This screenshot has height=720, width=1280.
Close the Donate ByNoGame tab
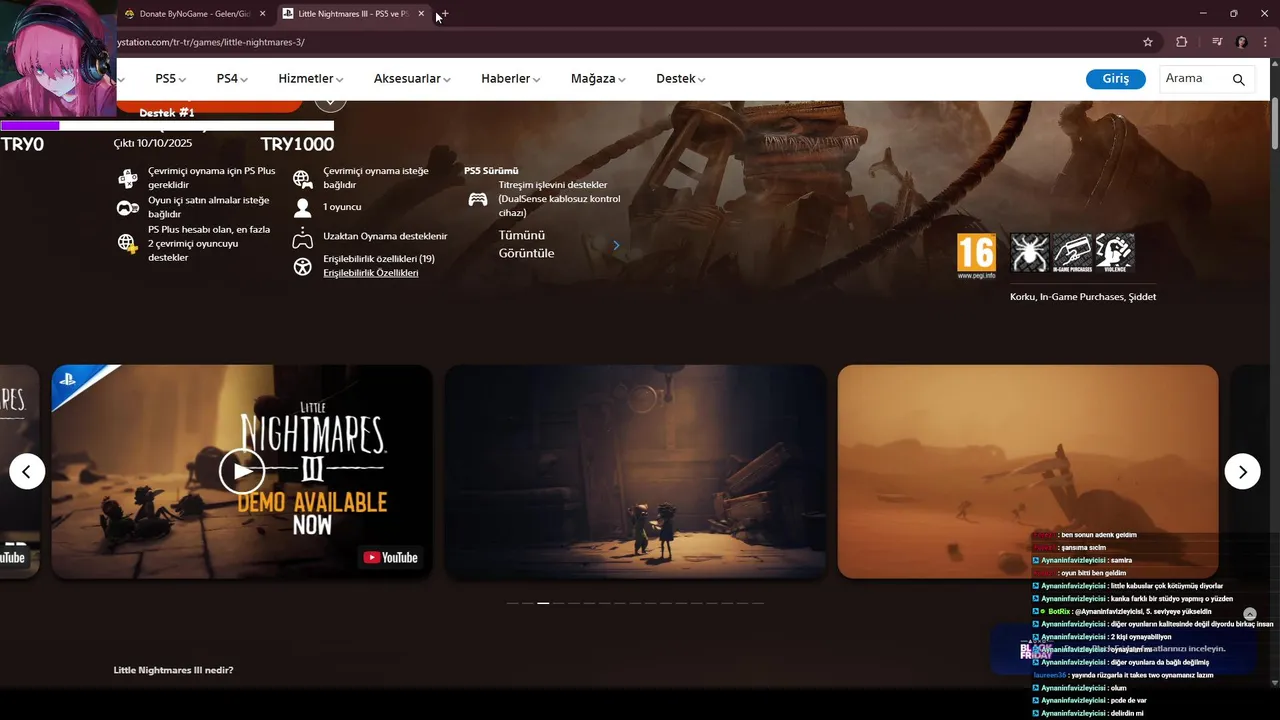pyautogui.click(x=263, y=14)
